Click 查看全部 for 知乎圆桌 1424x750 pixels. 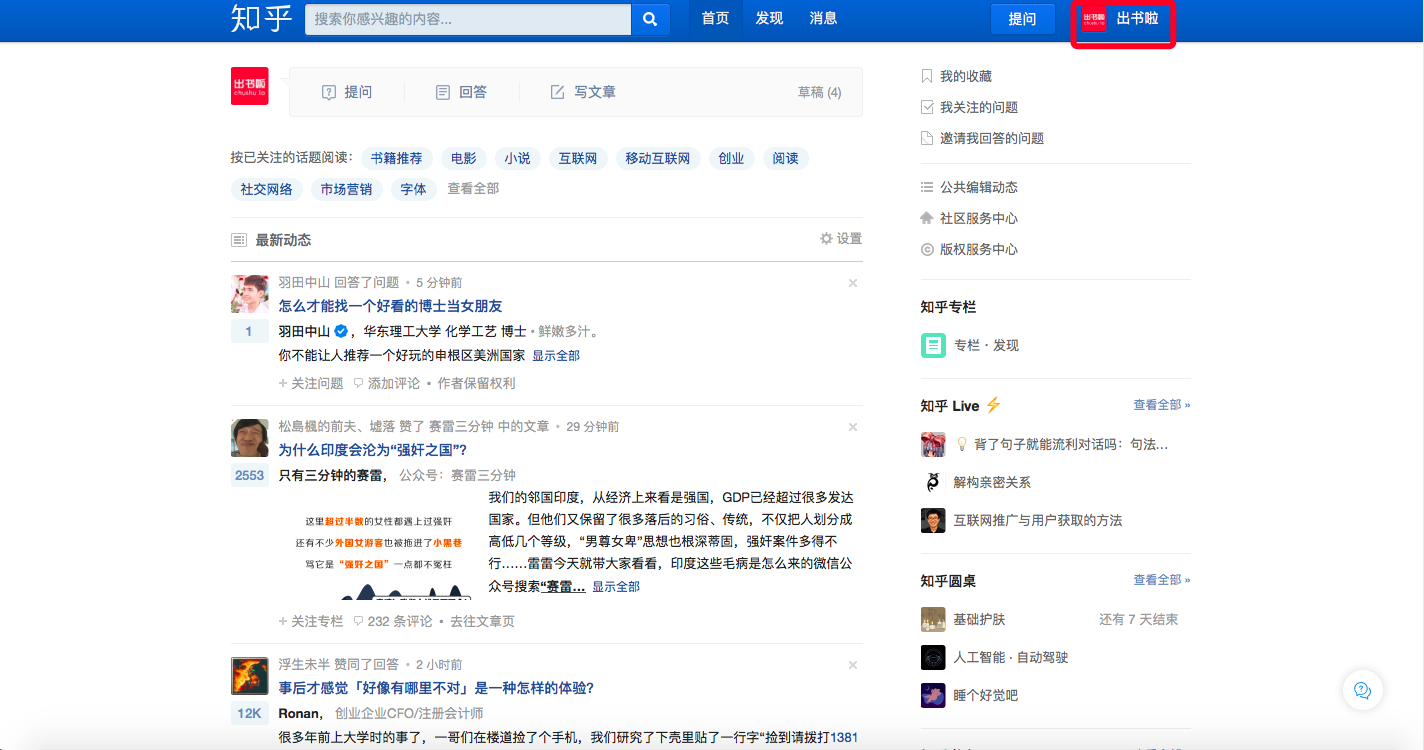tap(1162, 579)
